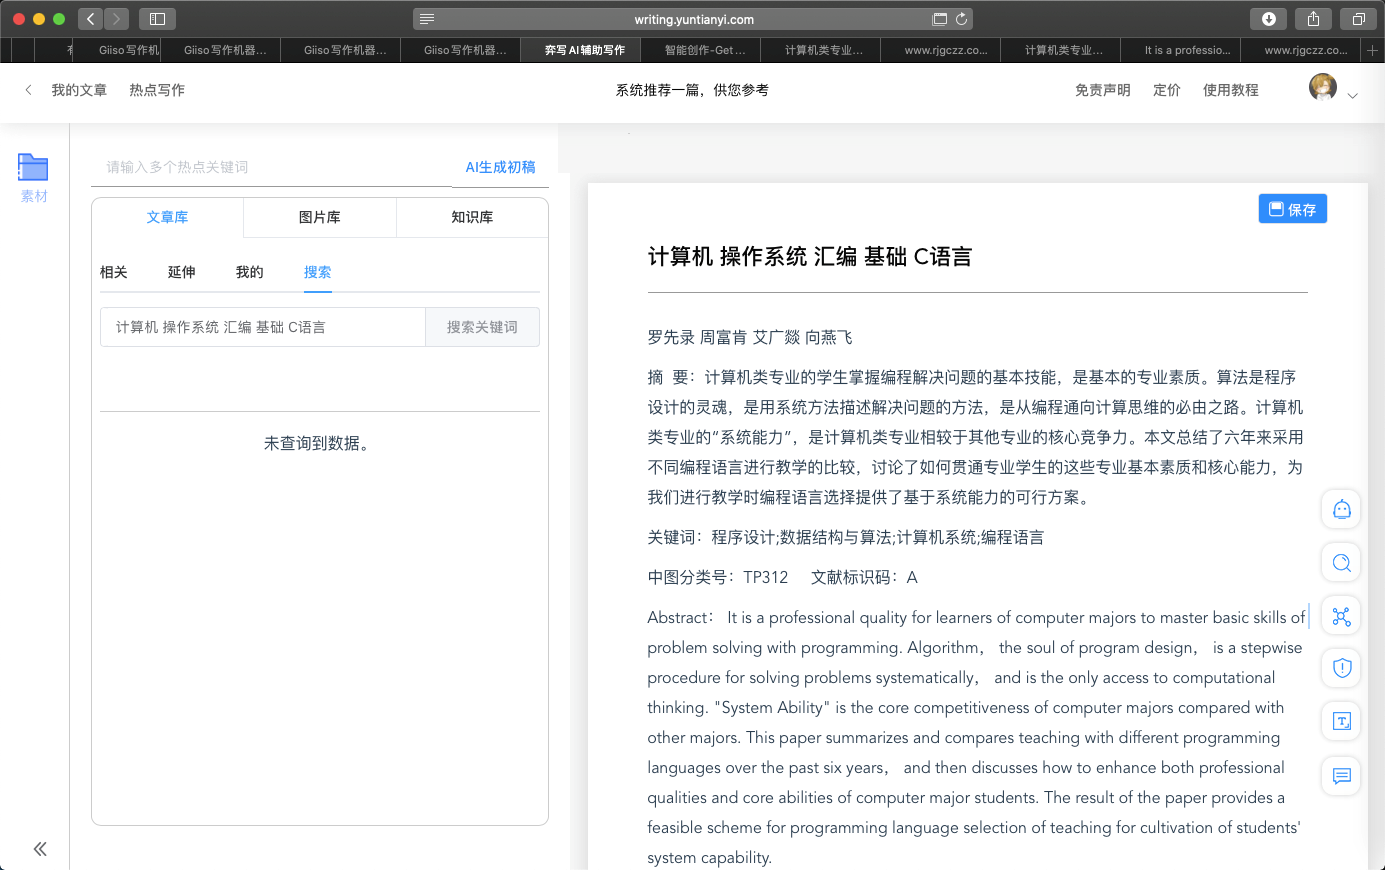Click Safari downloads icon in toolbar
Screen dimensions: 1385x870
coord(1268,19)
